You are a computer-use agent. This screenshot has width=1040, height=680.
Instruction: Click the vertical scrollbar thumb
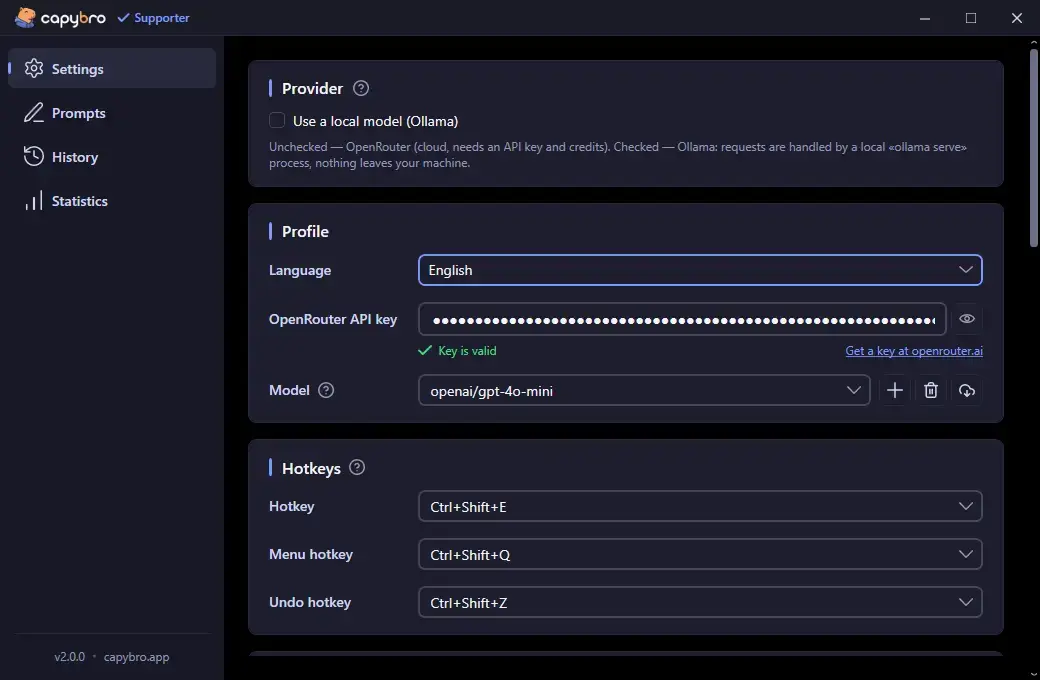[1033, 147]
